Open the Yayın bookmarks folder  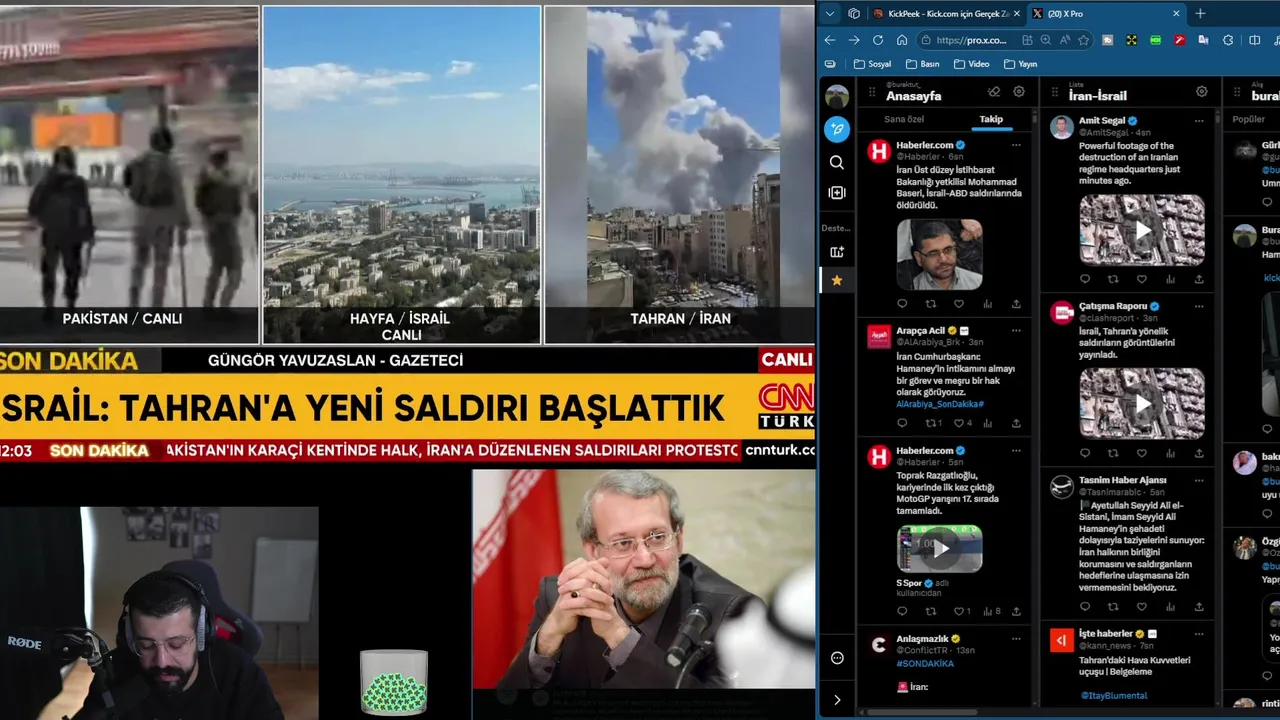[1020, 64]
